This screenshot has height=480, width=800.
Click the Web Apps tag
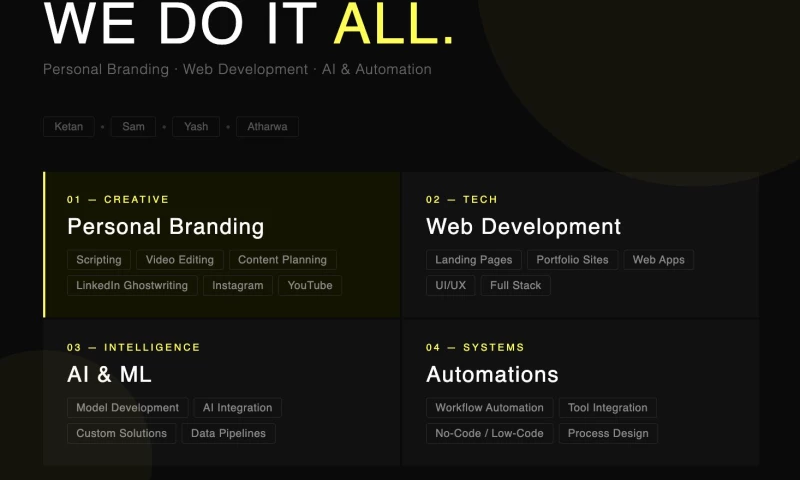(659, 260)
